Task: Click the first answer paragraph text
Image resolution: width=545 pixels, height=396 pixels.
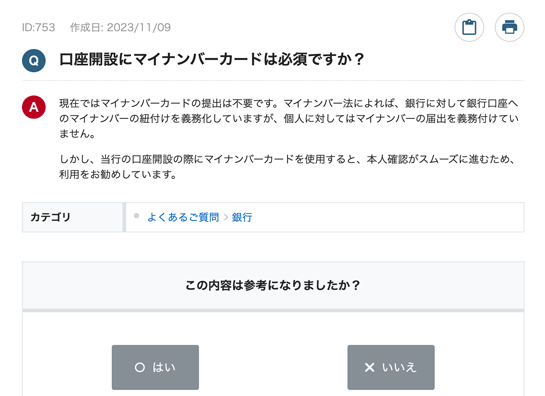Action: (x=289, y=118)
